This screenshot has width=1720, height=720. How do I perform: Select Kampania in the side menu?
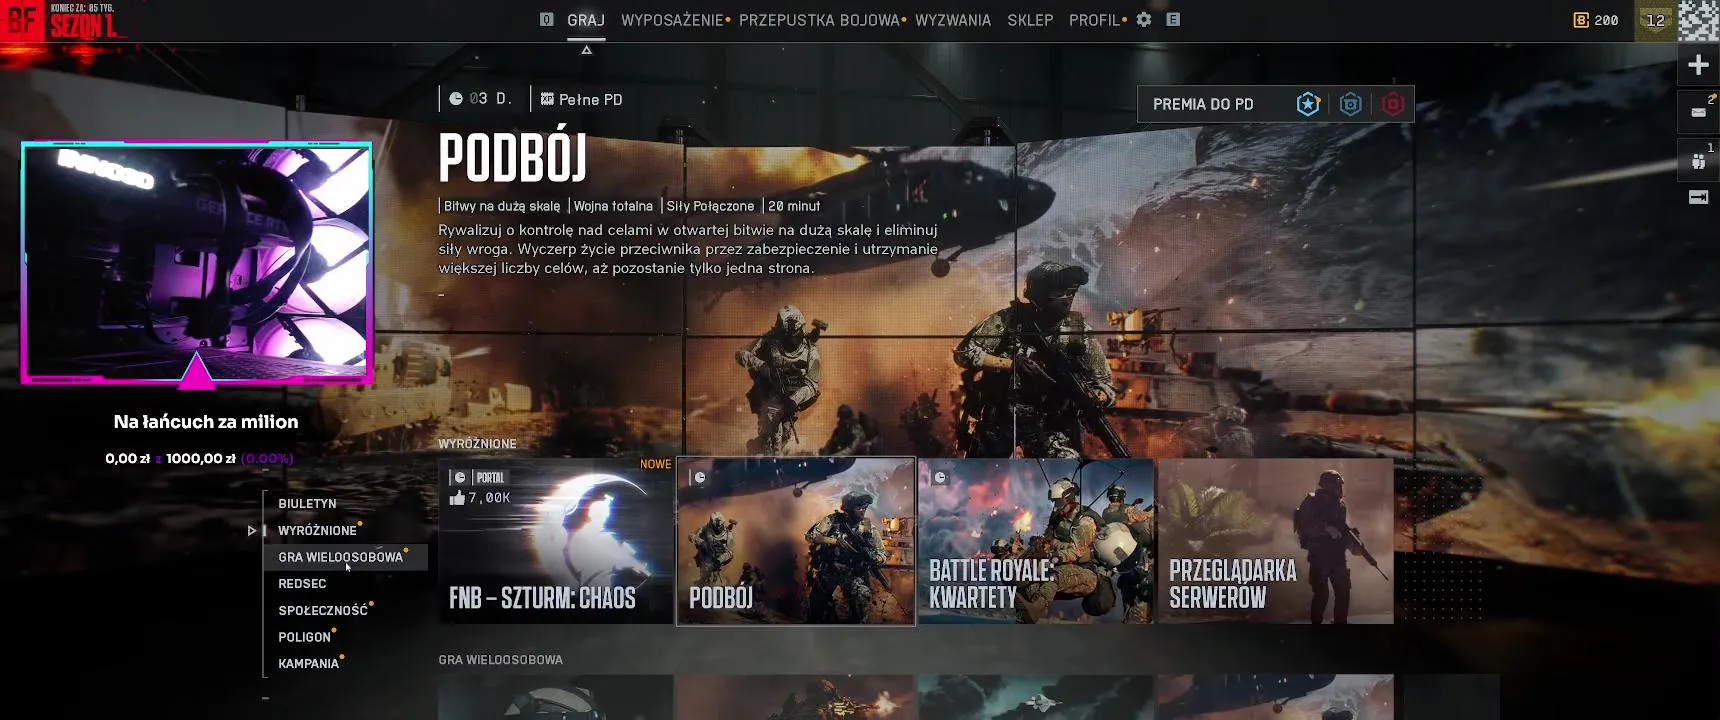pyautogui.click(x=308, y=664)
